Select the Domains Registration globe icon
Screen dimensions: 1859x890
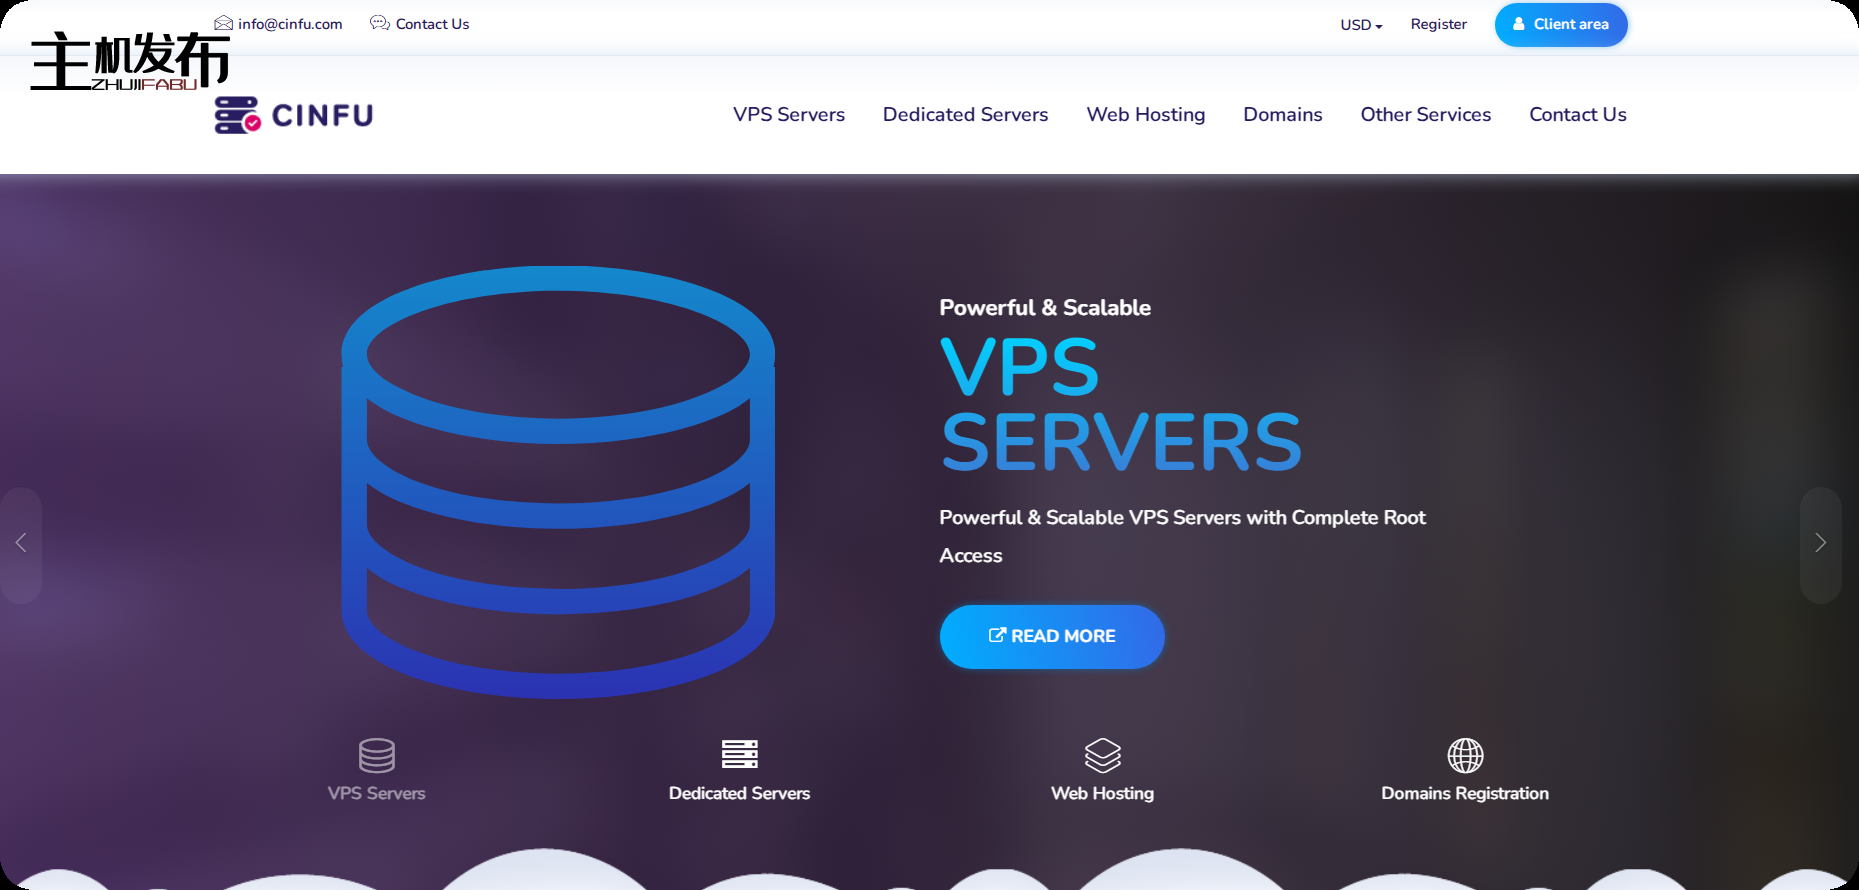pos(1465,755)
